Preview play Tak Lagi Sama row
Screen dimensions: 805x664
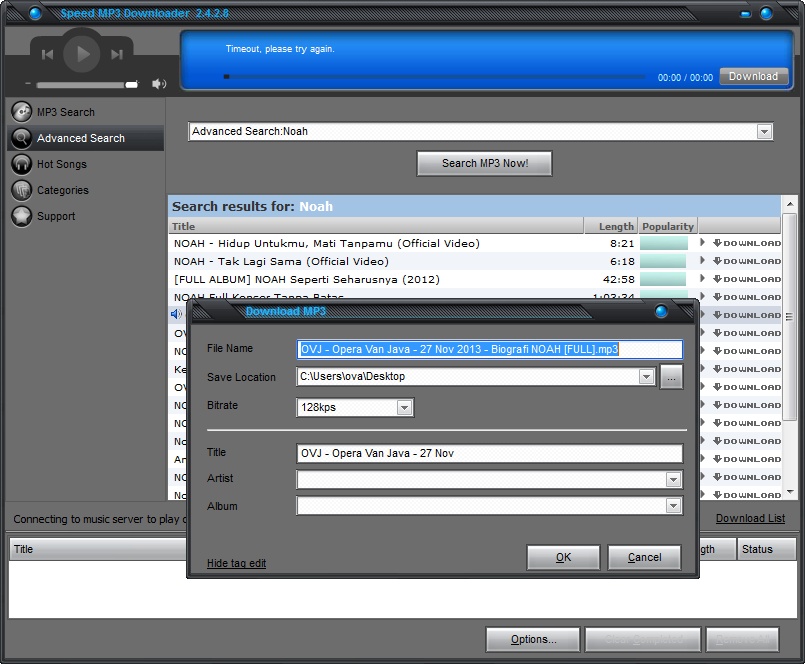pyautogui.click(x=702, y=260)
